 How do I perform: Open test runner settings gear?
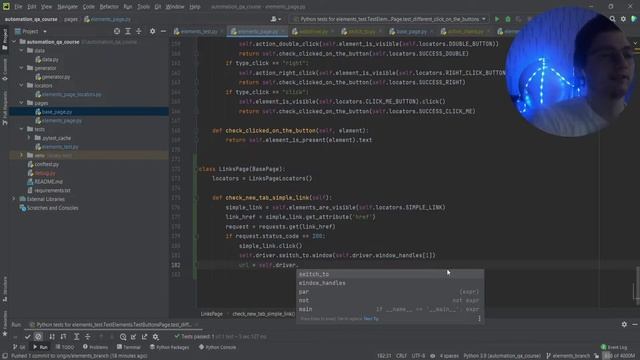(156, 337)
